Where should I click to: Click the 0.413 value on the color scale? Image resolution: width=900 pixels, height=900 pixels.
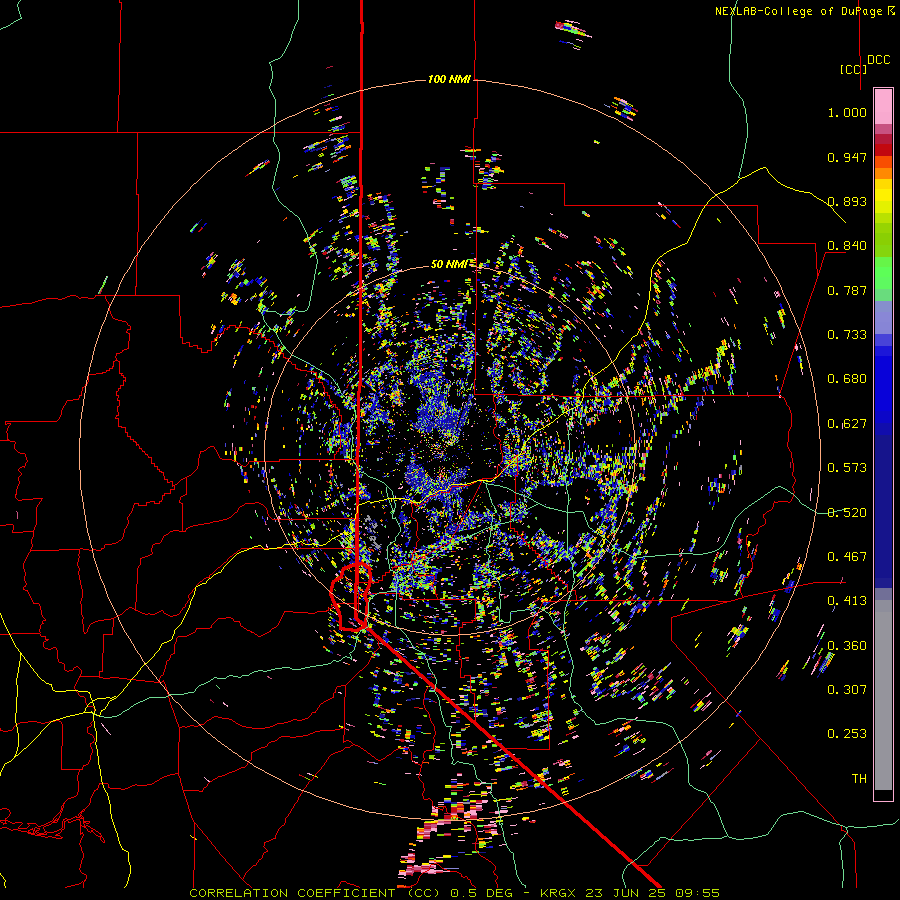click(x=847, y=601)
